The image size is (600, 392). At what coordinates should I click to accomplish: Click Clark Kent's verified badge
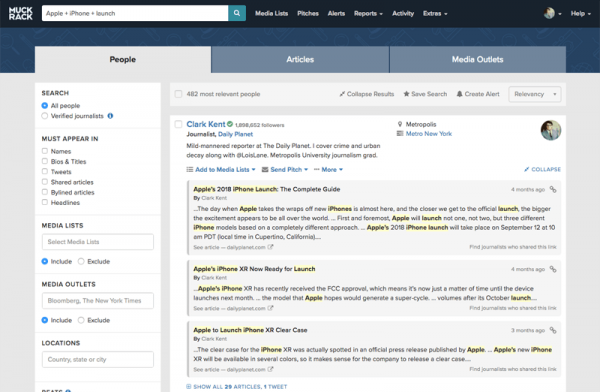point(230,124)
